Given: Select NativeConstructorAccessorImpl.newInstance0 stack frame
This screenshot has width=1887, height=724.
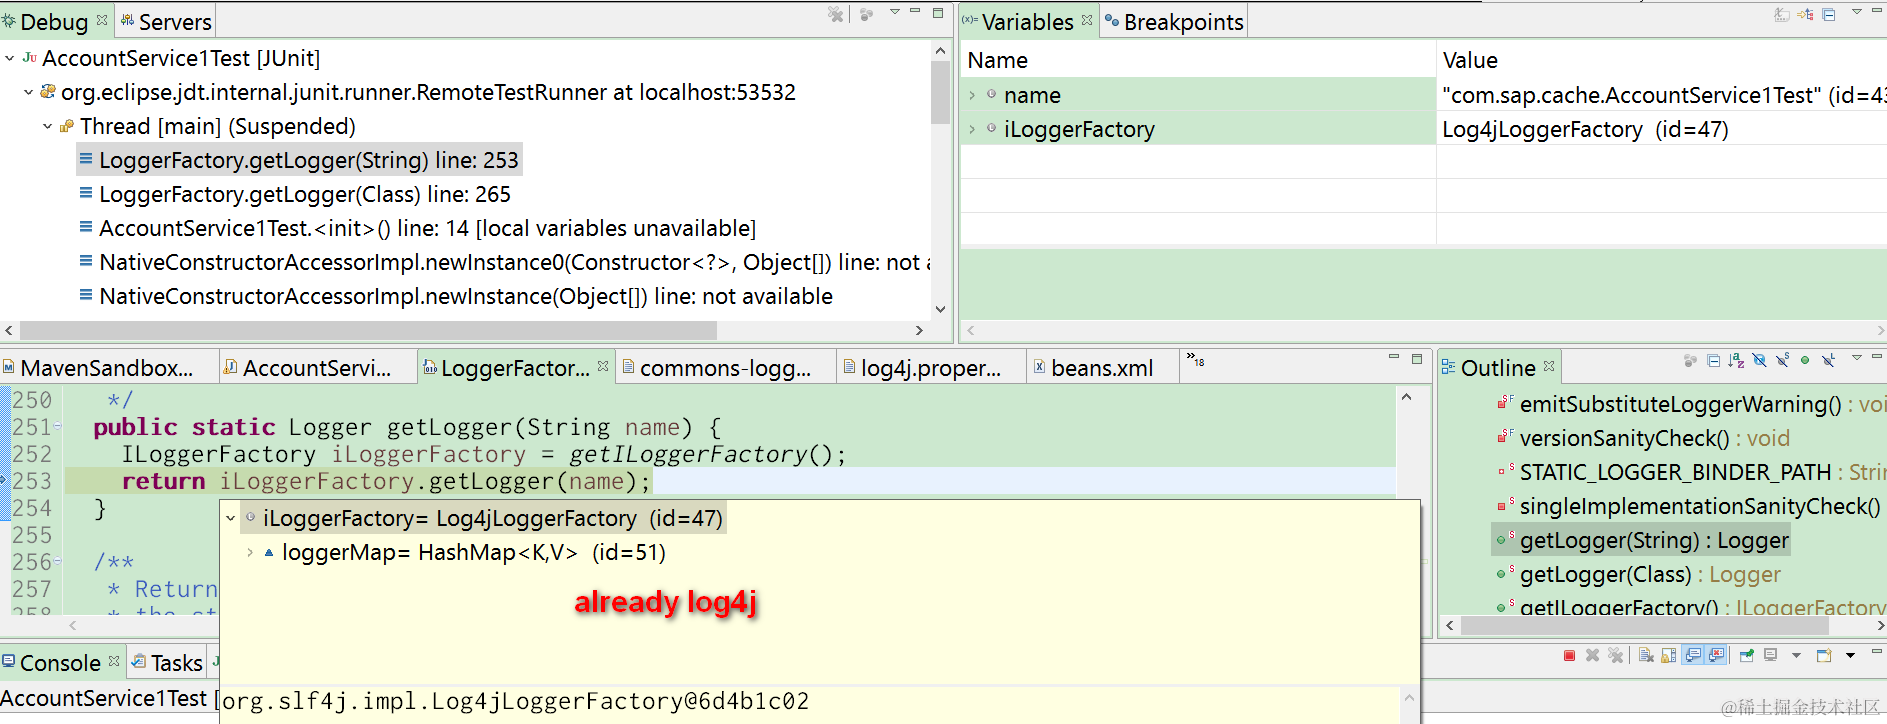Looking at the screenshot, I should [504, 262].
